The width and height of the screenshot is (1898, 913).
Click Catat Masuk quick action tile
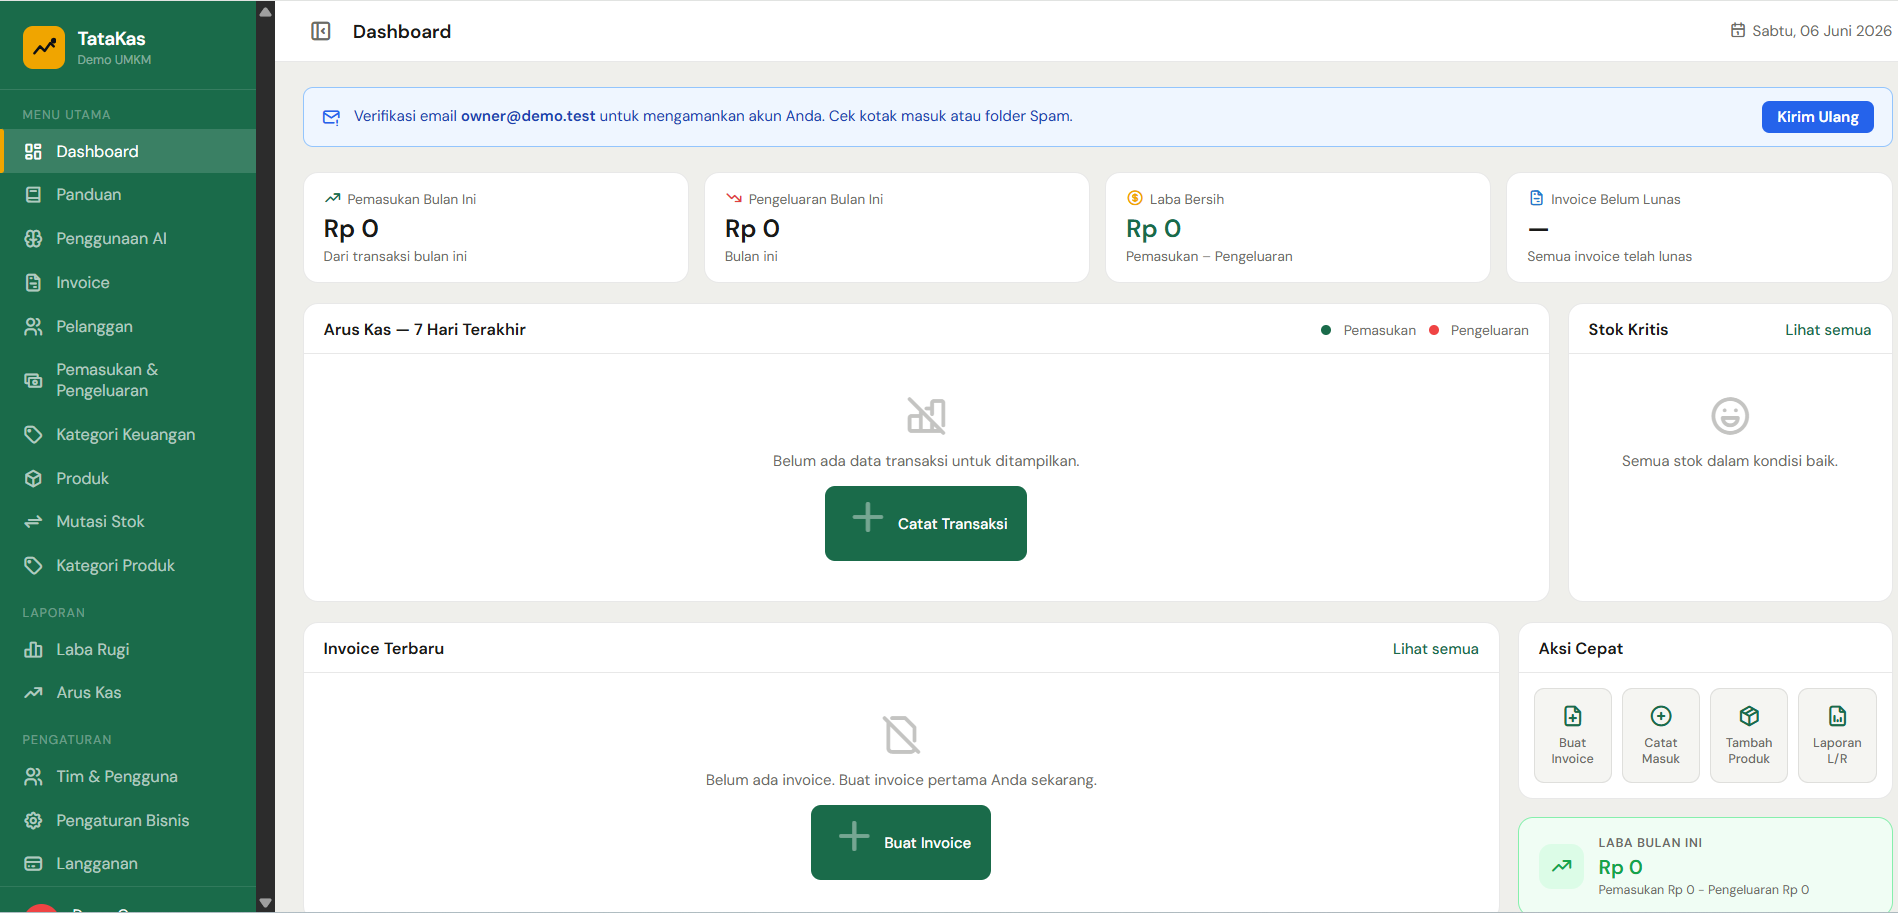(x=1660, y=735)
